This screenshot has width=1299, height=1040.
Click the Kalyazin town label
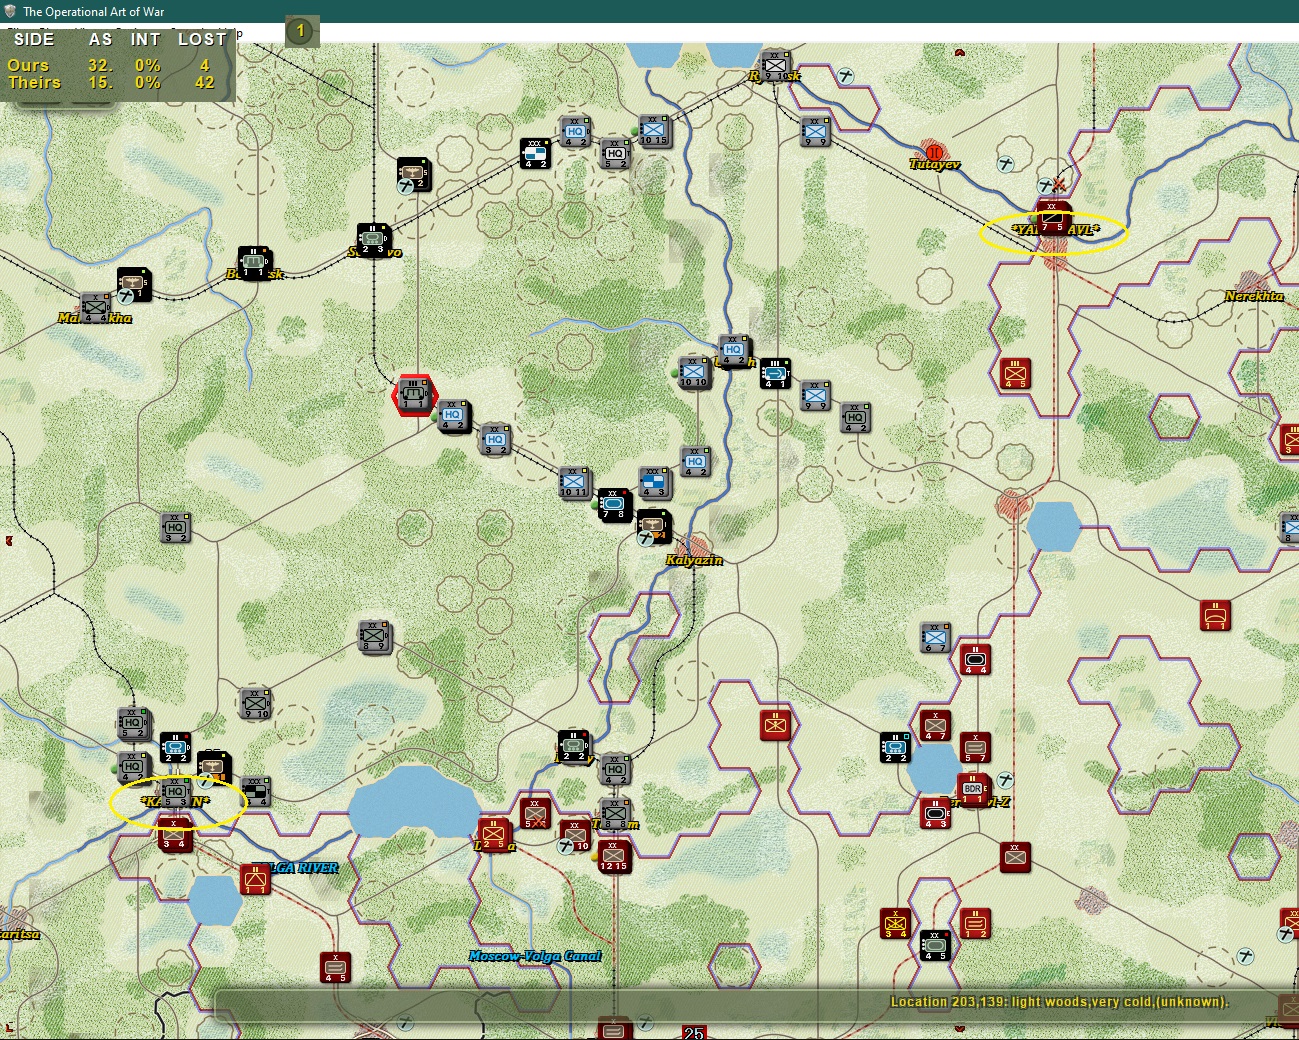tap(694, 560)
